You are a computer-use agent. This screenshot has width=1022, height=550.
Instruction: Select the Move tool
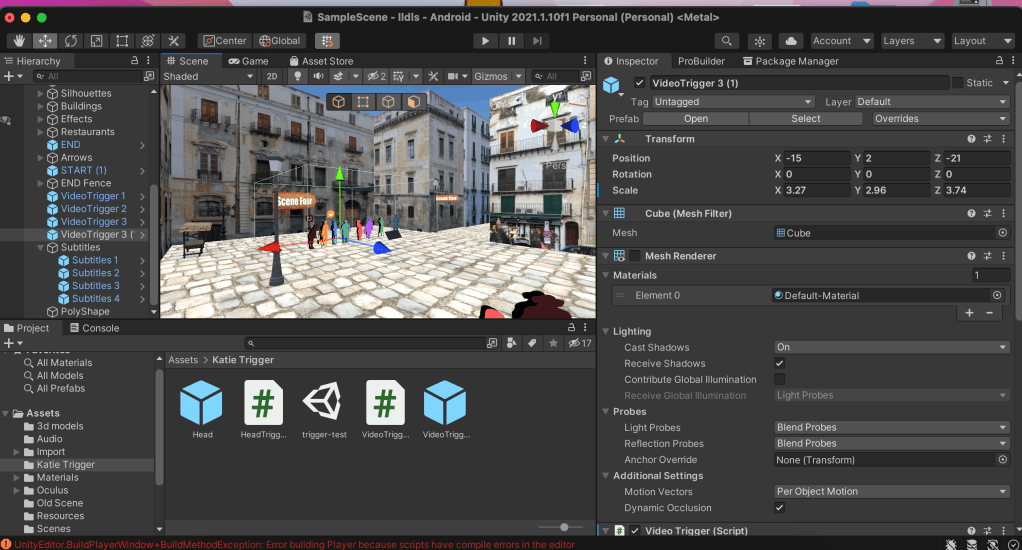click(45, 41)
